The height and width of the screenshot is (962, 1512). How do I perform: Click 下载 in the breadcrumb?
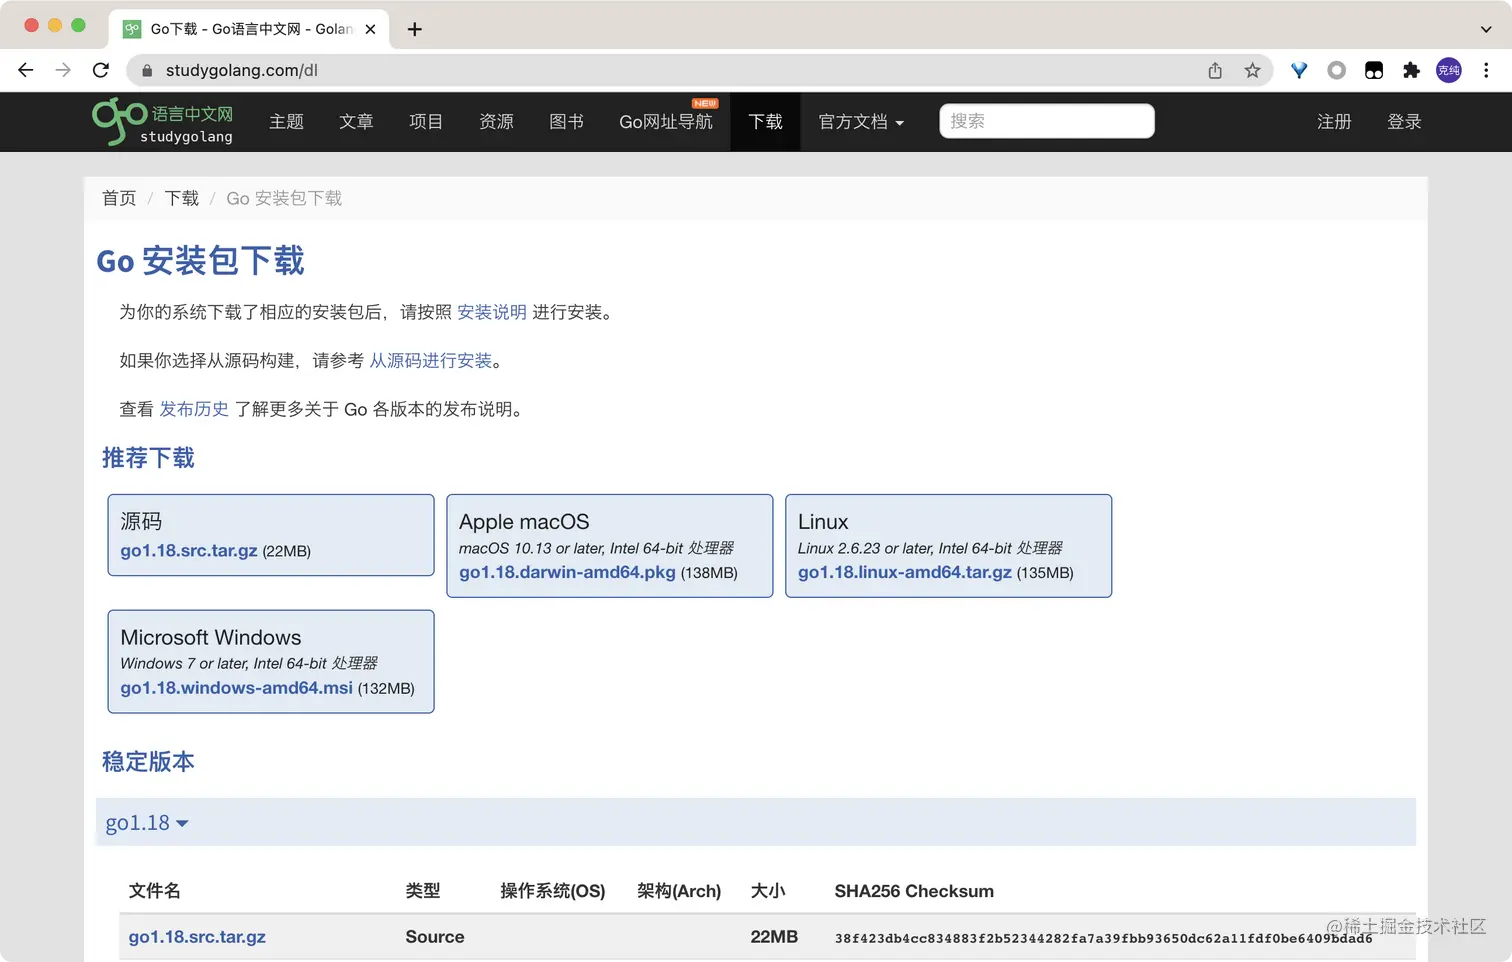pos(182,198)
